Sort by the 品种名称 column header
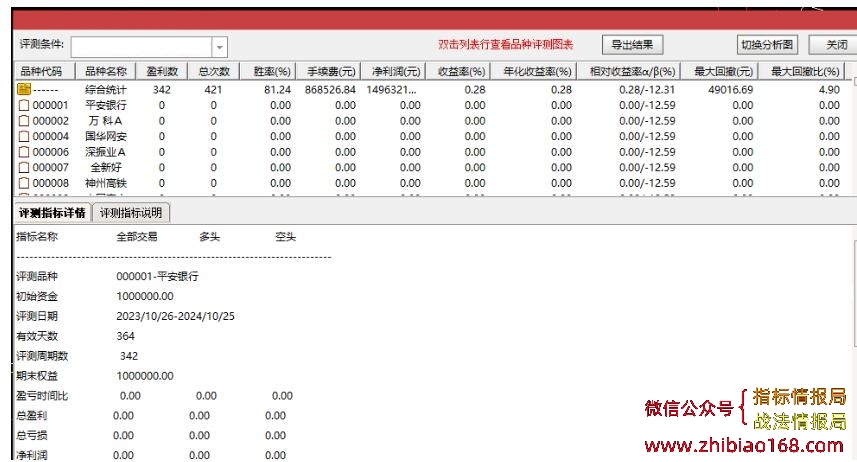The image size is (857, 462). click(x=105, y=71)
